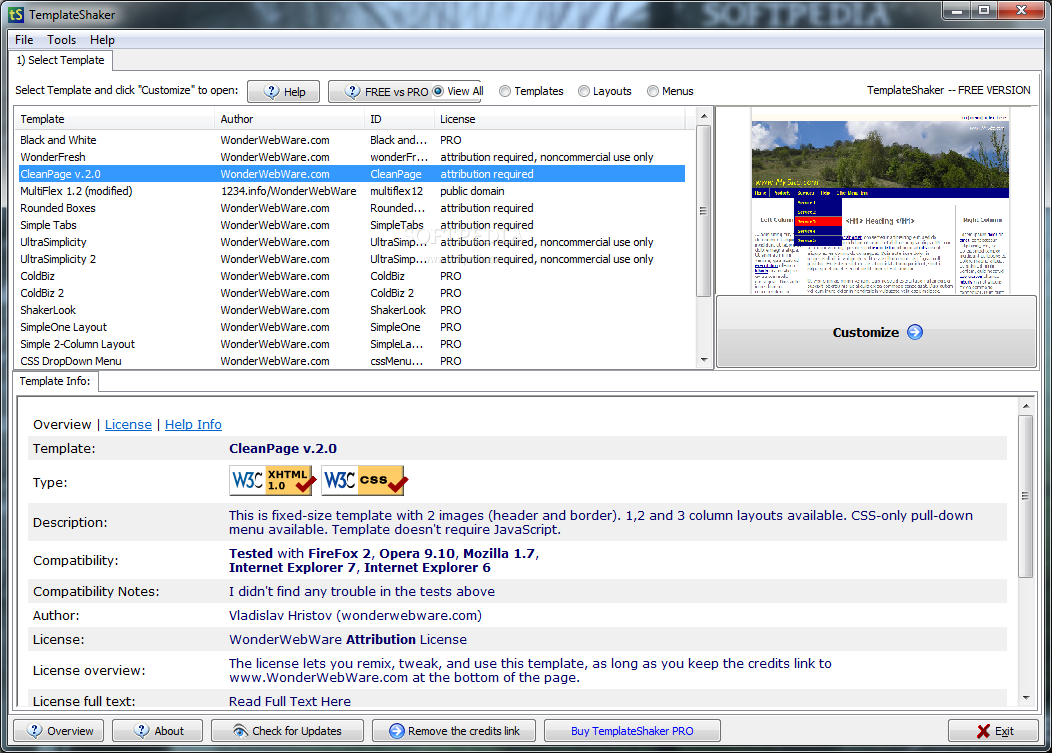
Task: Select the UltraSimplicity 2 template row
Action: coord(352,259)
